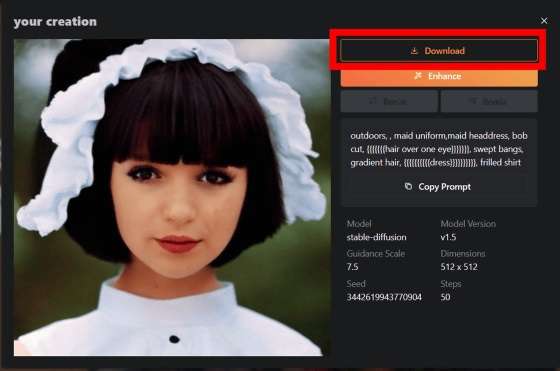Click the prompt text starting with 'outdoors'

tap(439, 149)
